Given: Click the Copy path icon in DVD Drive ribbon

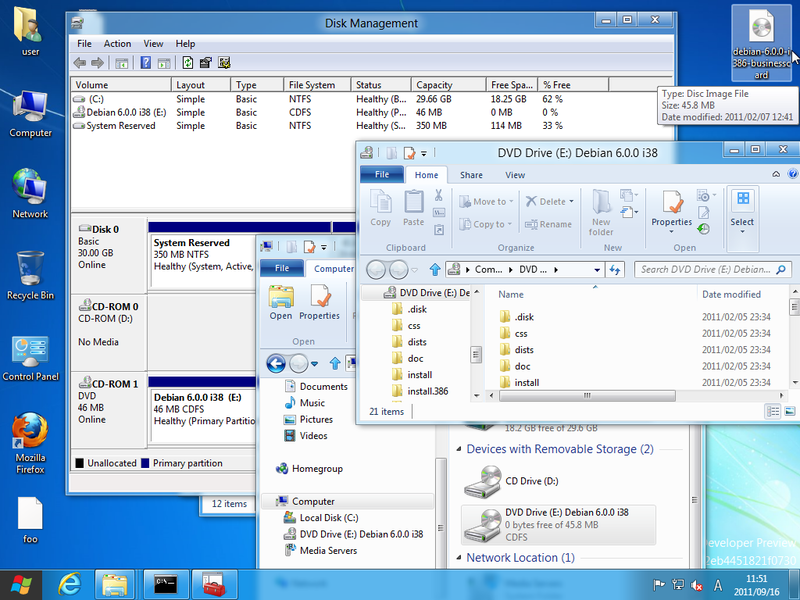Looking at the screenshot, I should tap(439, 213).
